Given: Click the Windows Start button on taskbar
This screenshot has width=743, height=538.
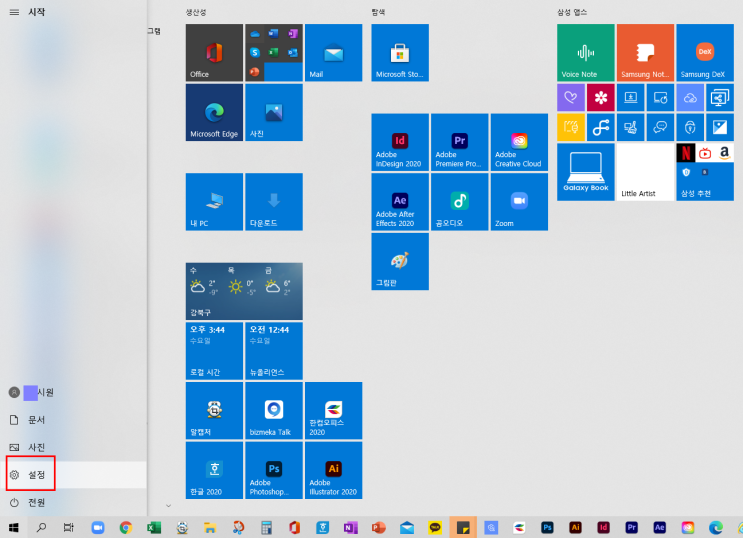Looking at the screenshot, I should 14,527.
